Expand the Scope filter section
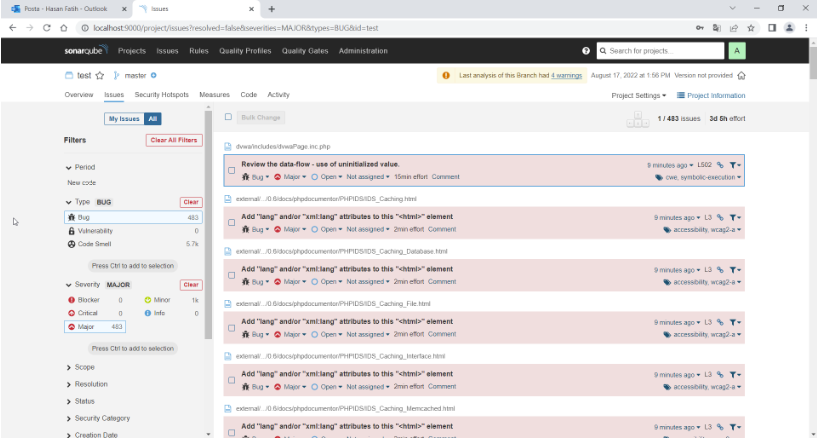 (x=84, y=367)
